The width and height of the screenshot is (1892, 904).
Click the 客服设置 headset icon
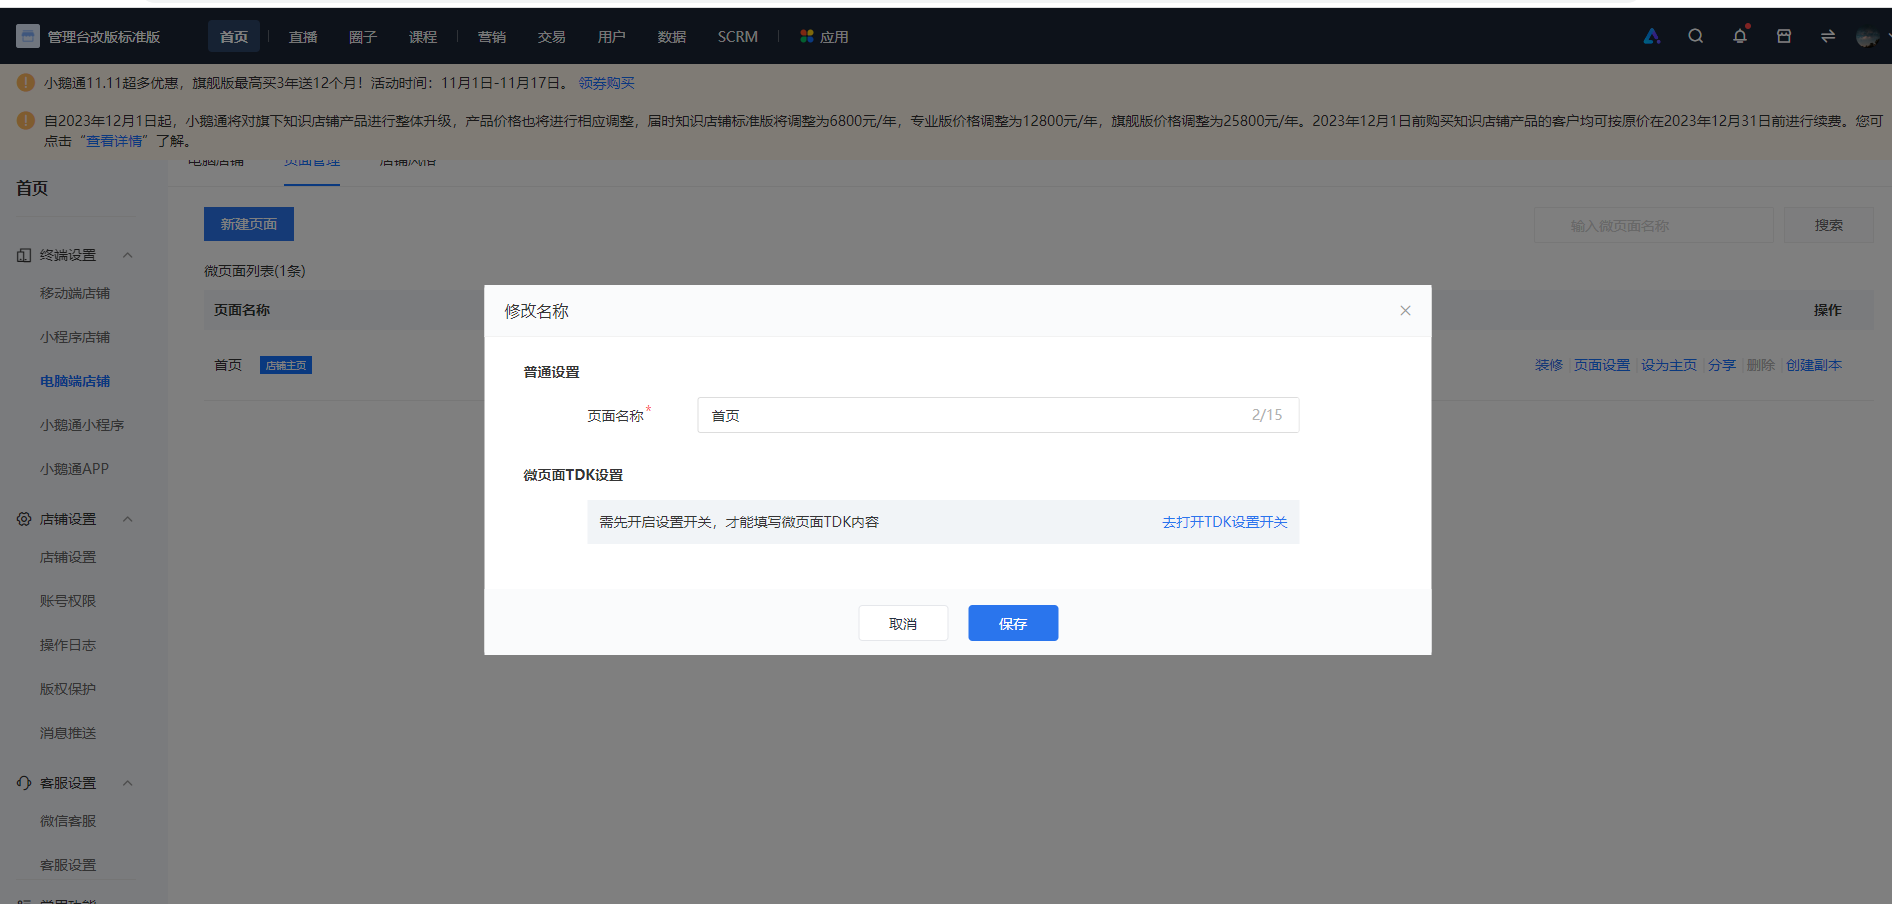[x=24, y=783]
